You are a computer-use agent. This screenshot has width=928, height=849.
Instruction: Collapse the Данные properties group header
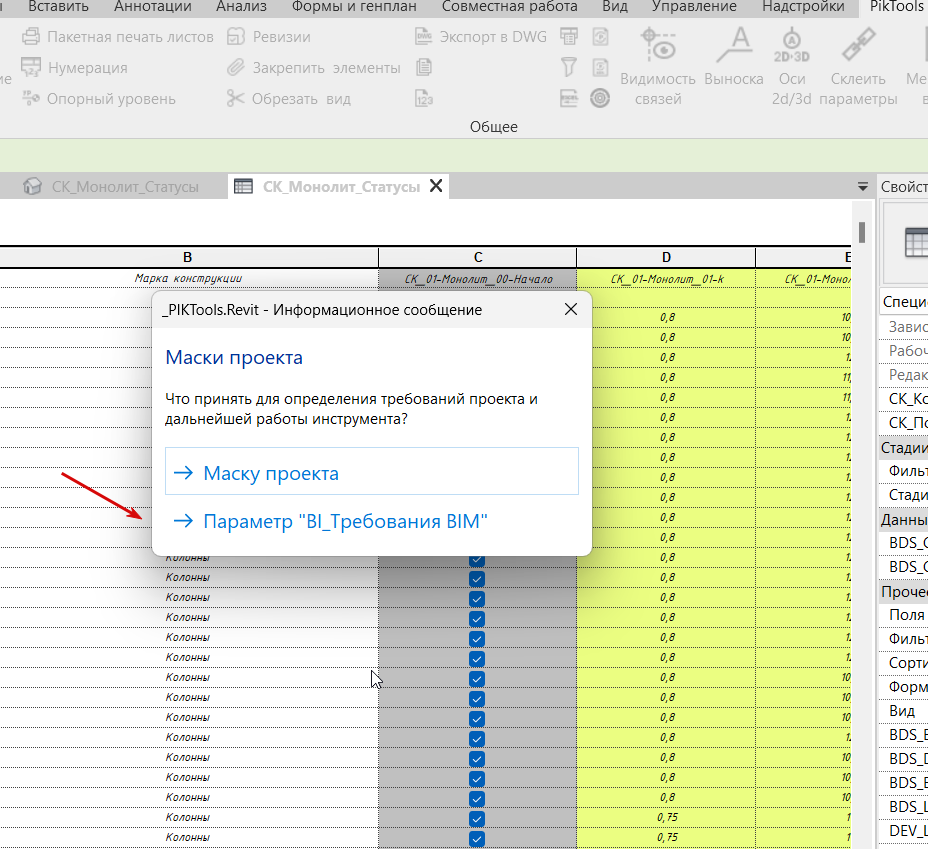902,519
